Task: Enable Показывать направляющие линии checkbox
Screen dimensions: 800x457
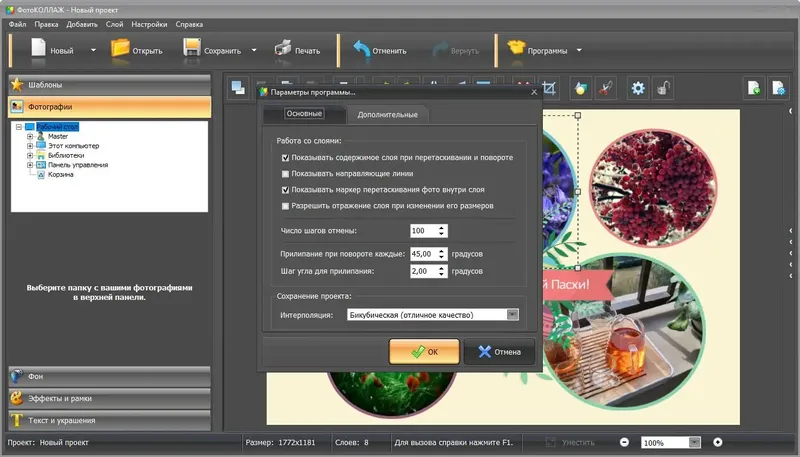Action: pyautogui.click(x=285, y=174)
